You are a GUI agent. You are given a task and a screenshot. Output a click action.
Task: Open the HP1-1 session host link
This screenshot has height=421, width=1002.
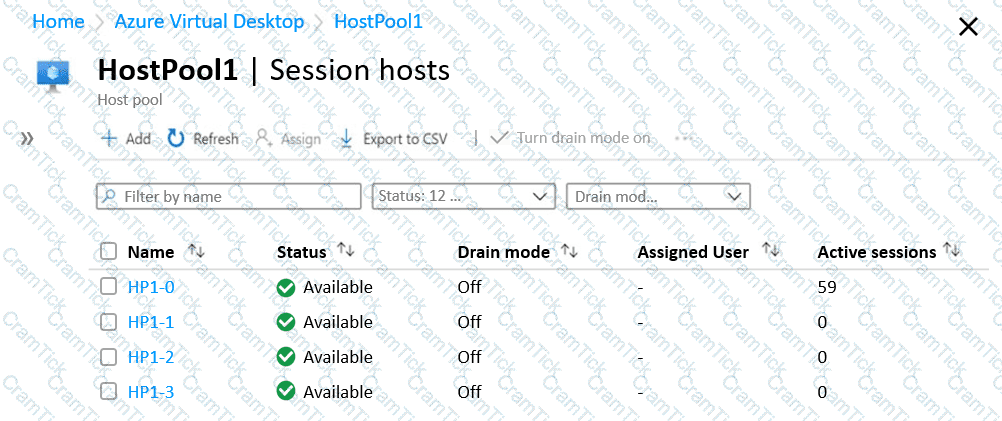pyautogui.click(x=151, y=322)
